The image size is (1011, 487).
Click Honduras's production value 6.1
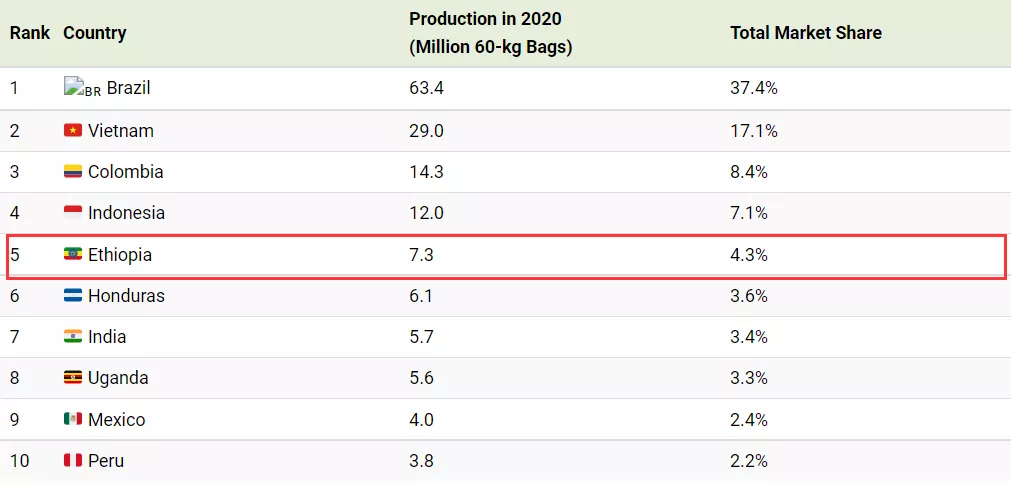pyautogui.click(x=421, y=295)
